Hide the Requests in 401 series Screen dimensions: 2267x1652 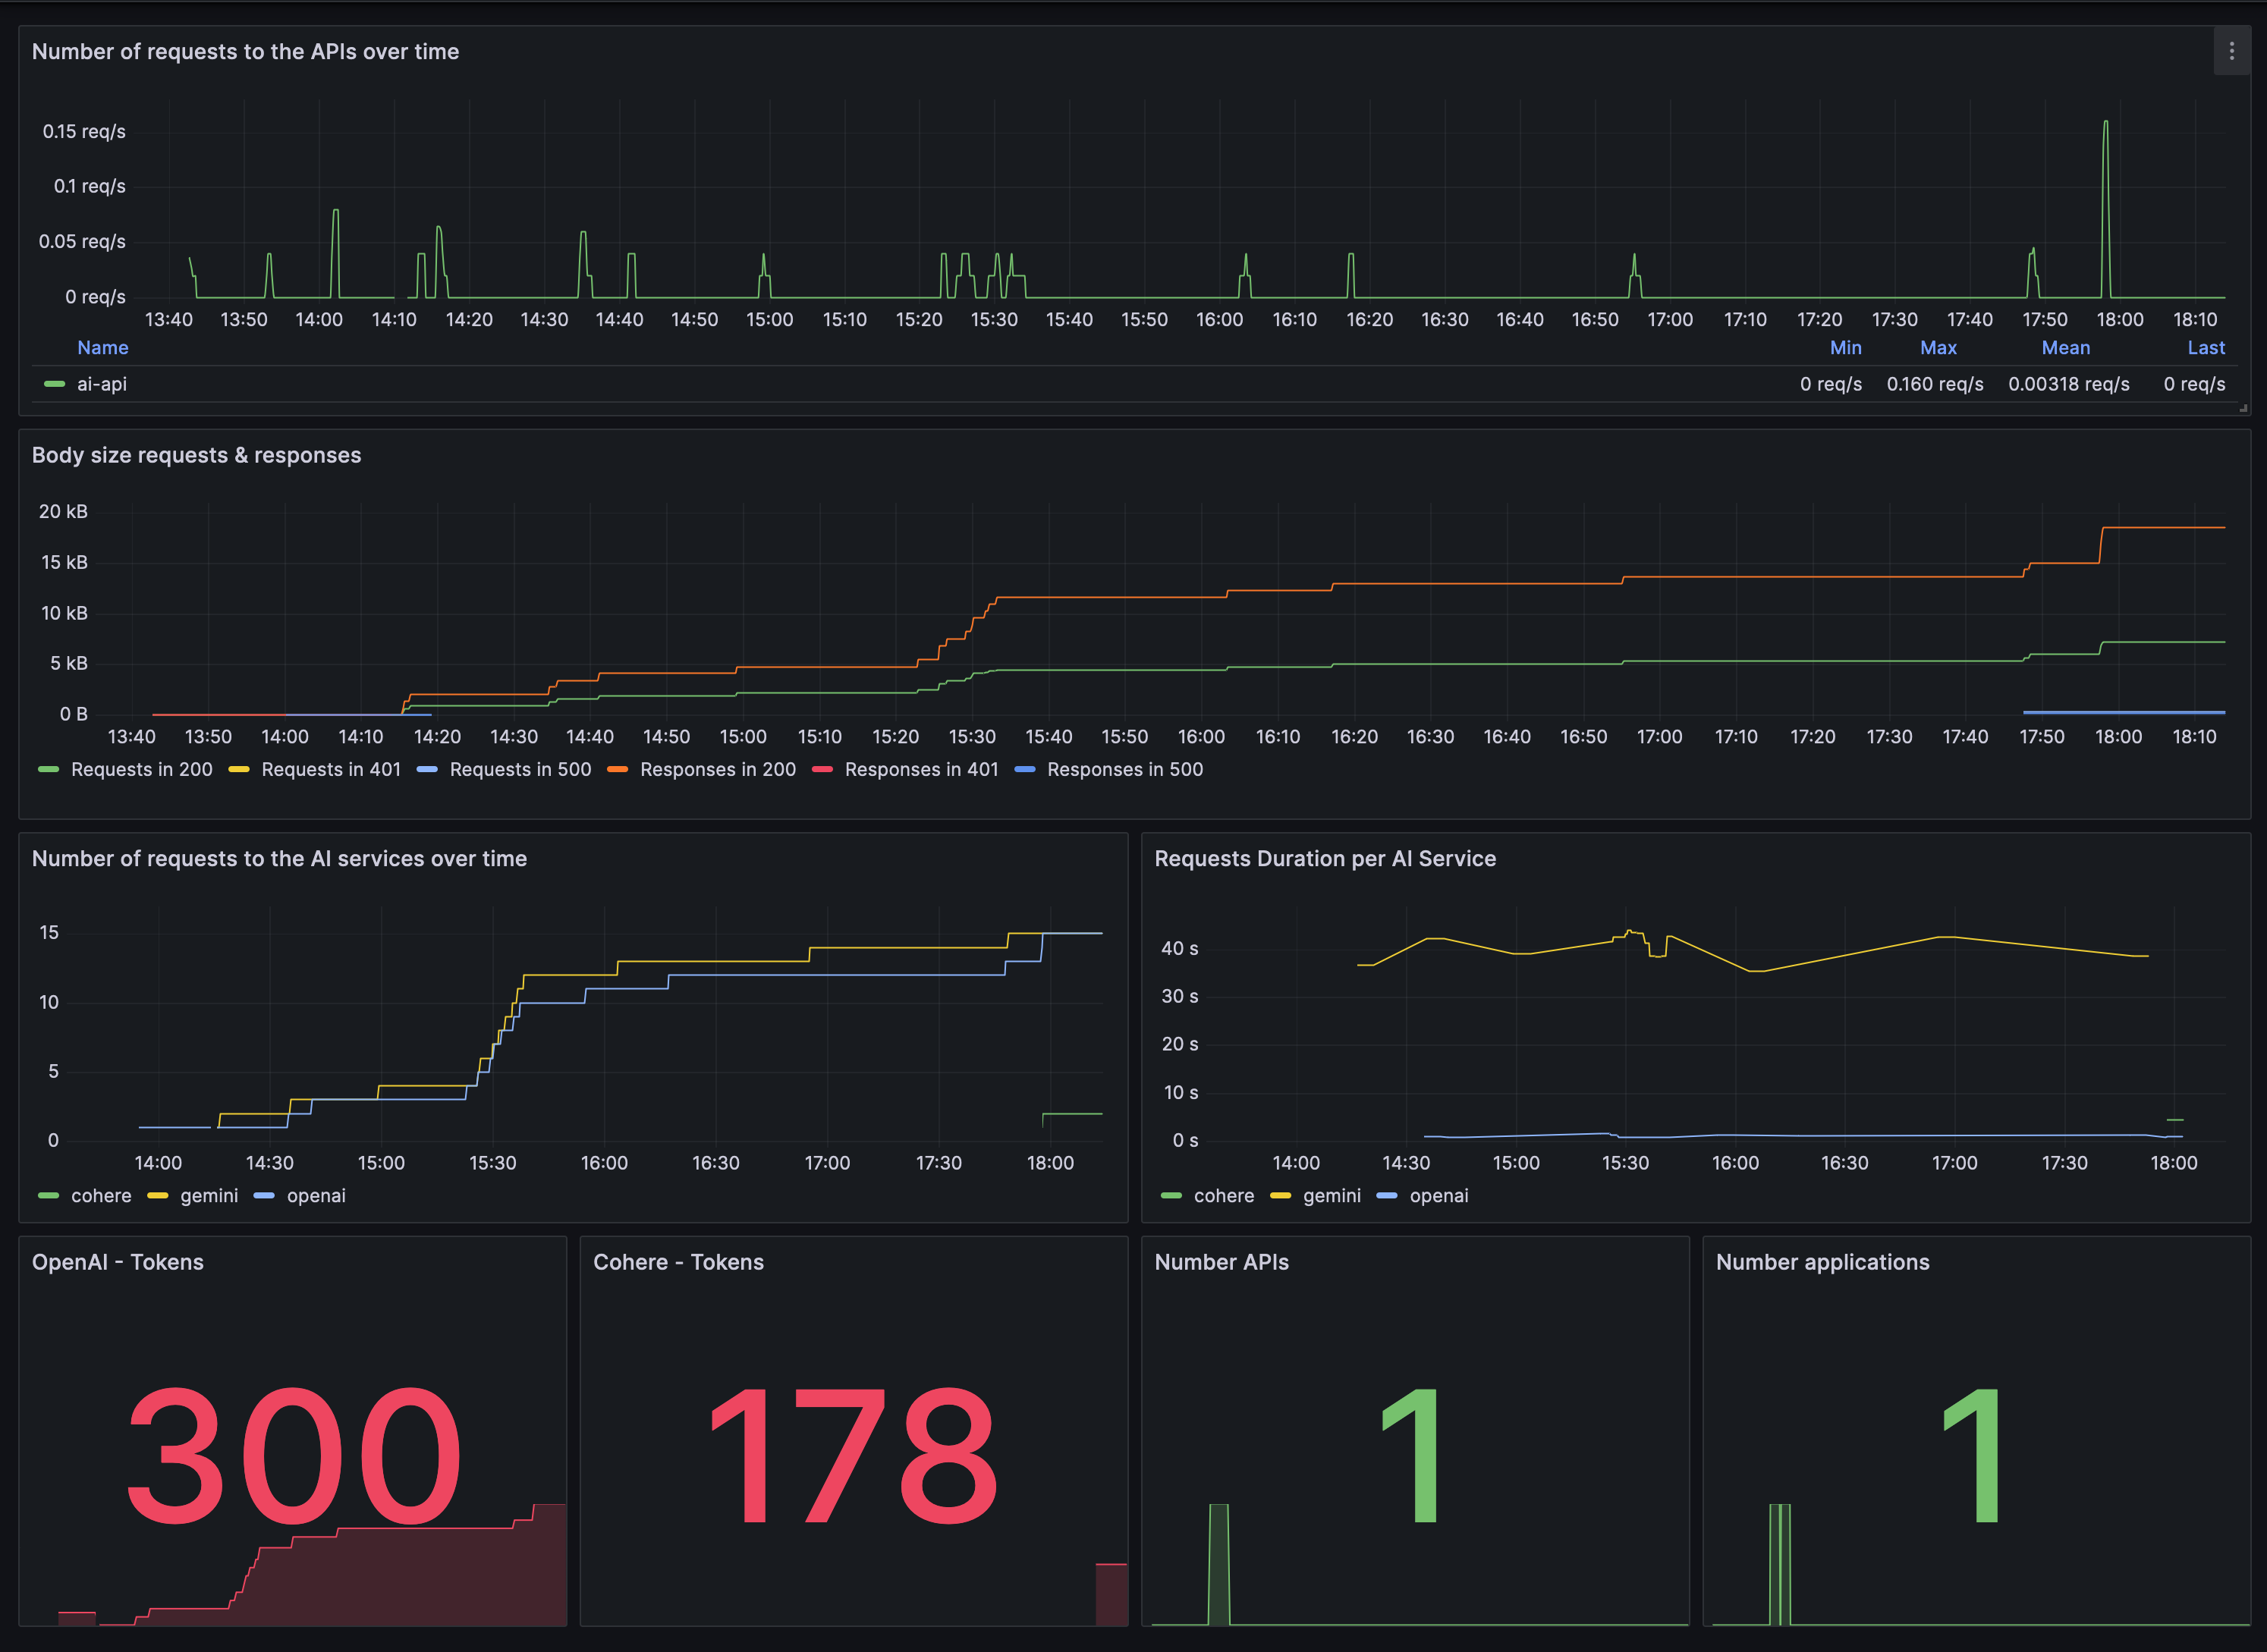[x=331, y=770]
